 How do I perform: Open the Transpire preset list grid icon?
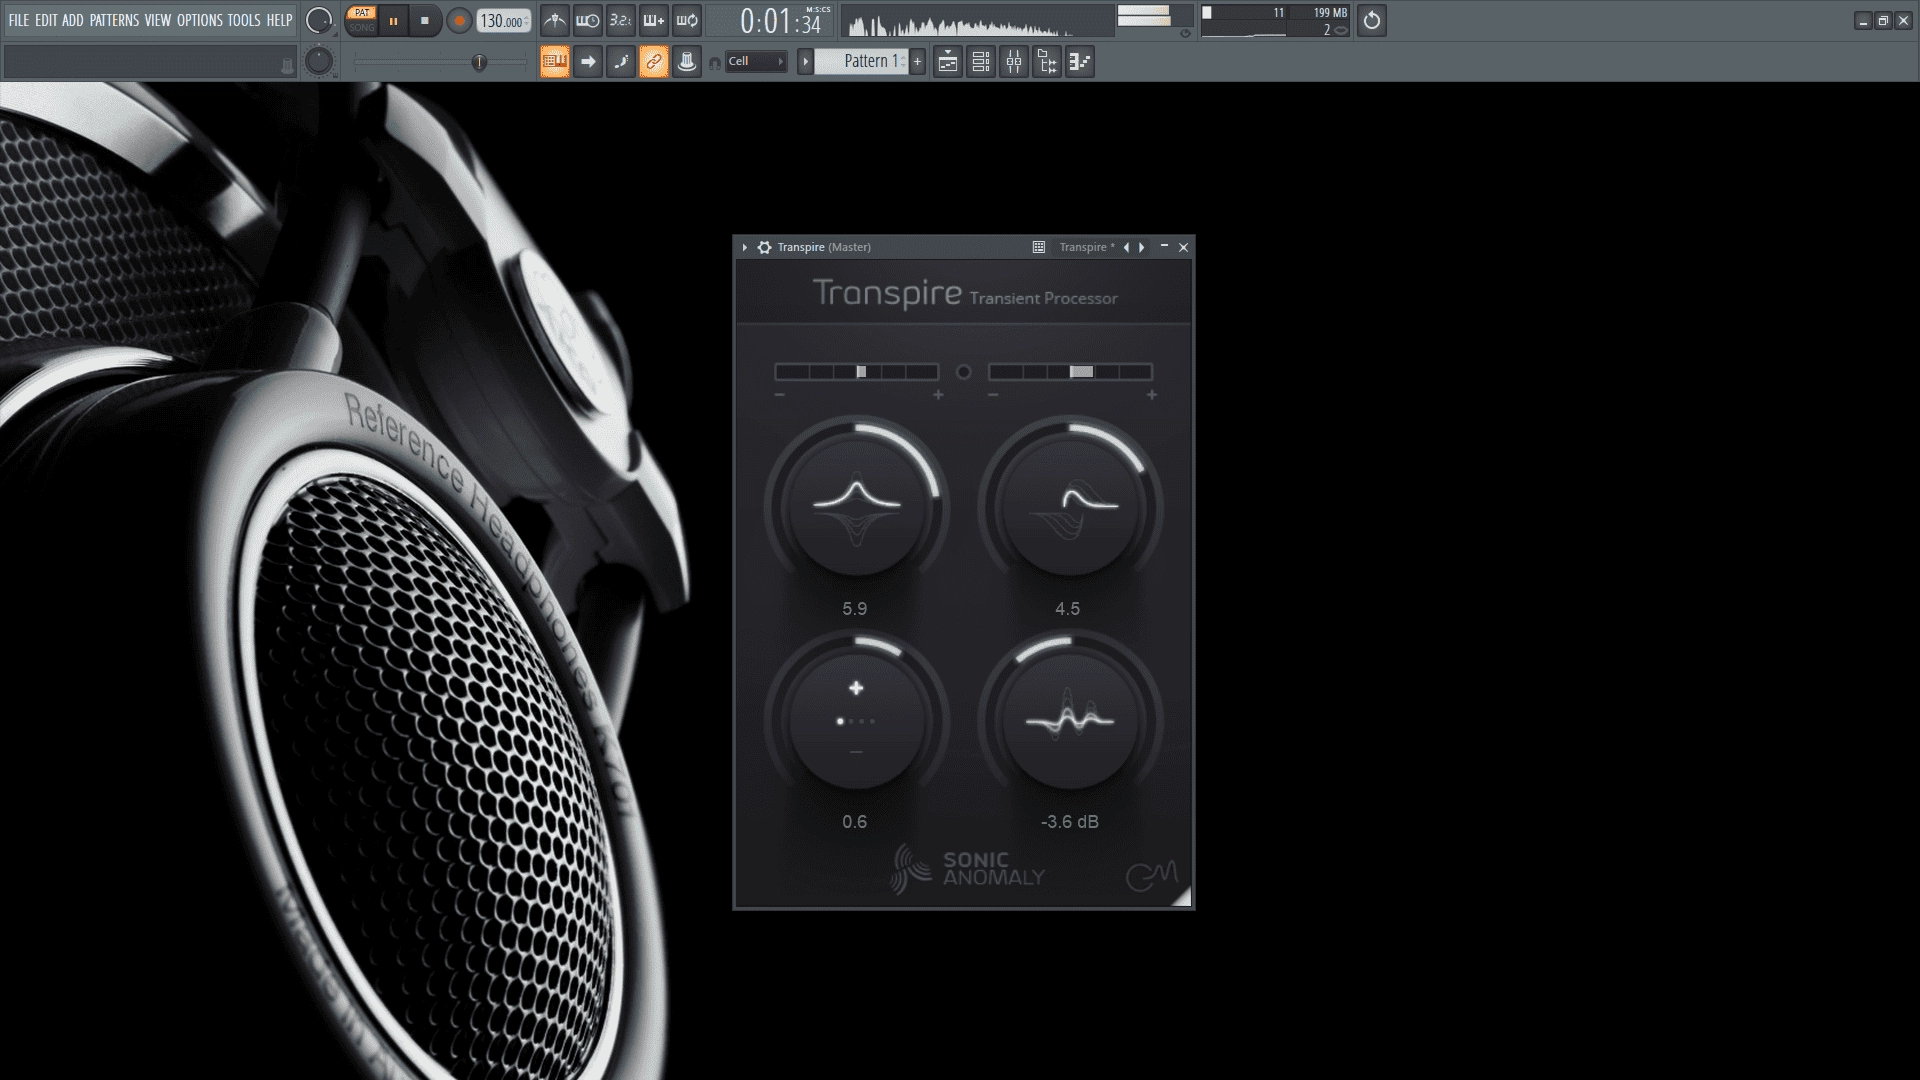1039,247
